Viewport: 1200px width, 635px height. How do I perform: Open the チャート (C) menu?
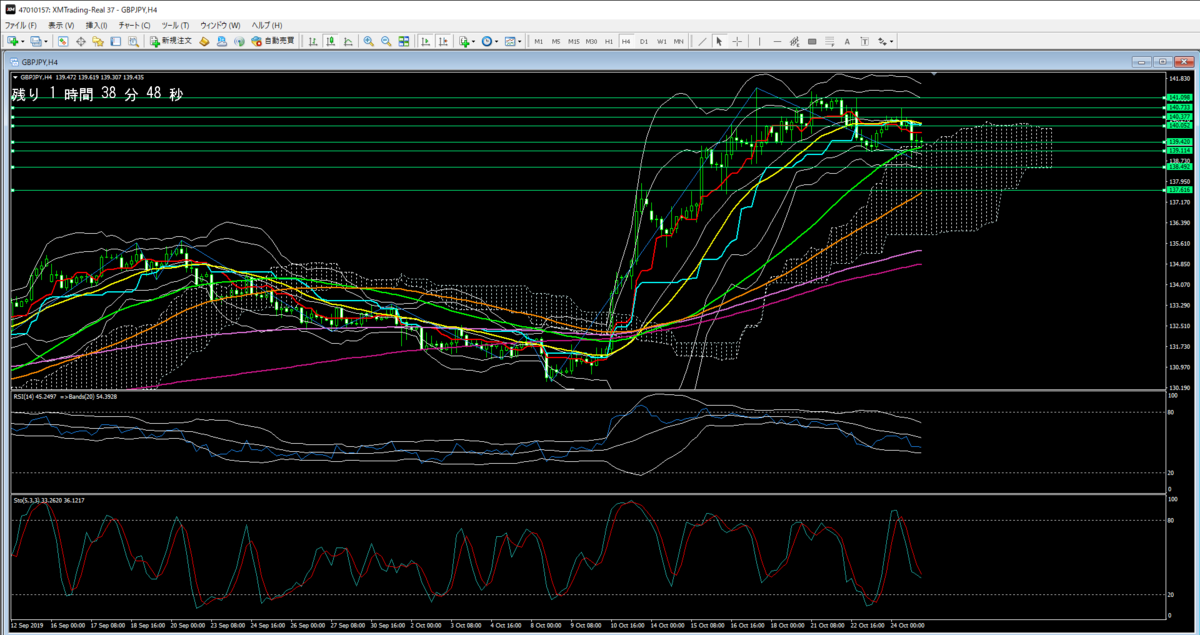(x=134, y=24)
